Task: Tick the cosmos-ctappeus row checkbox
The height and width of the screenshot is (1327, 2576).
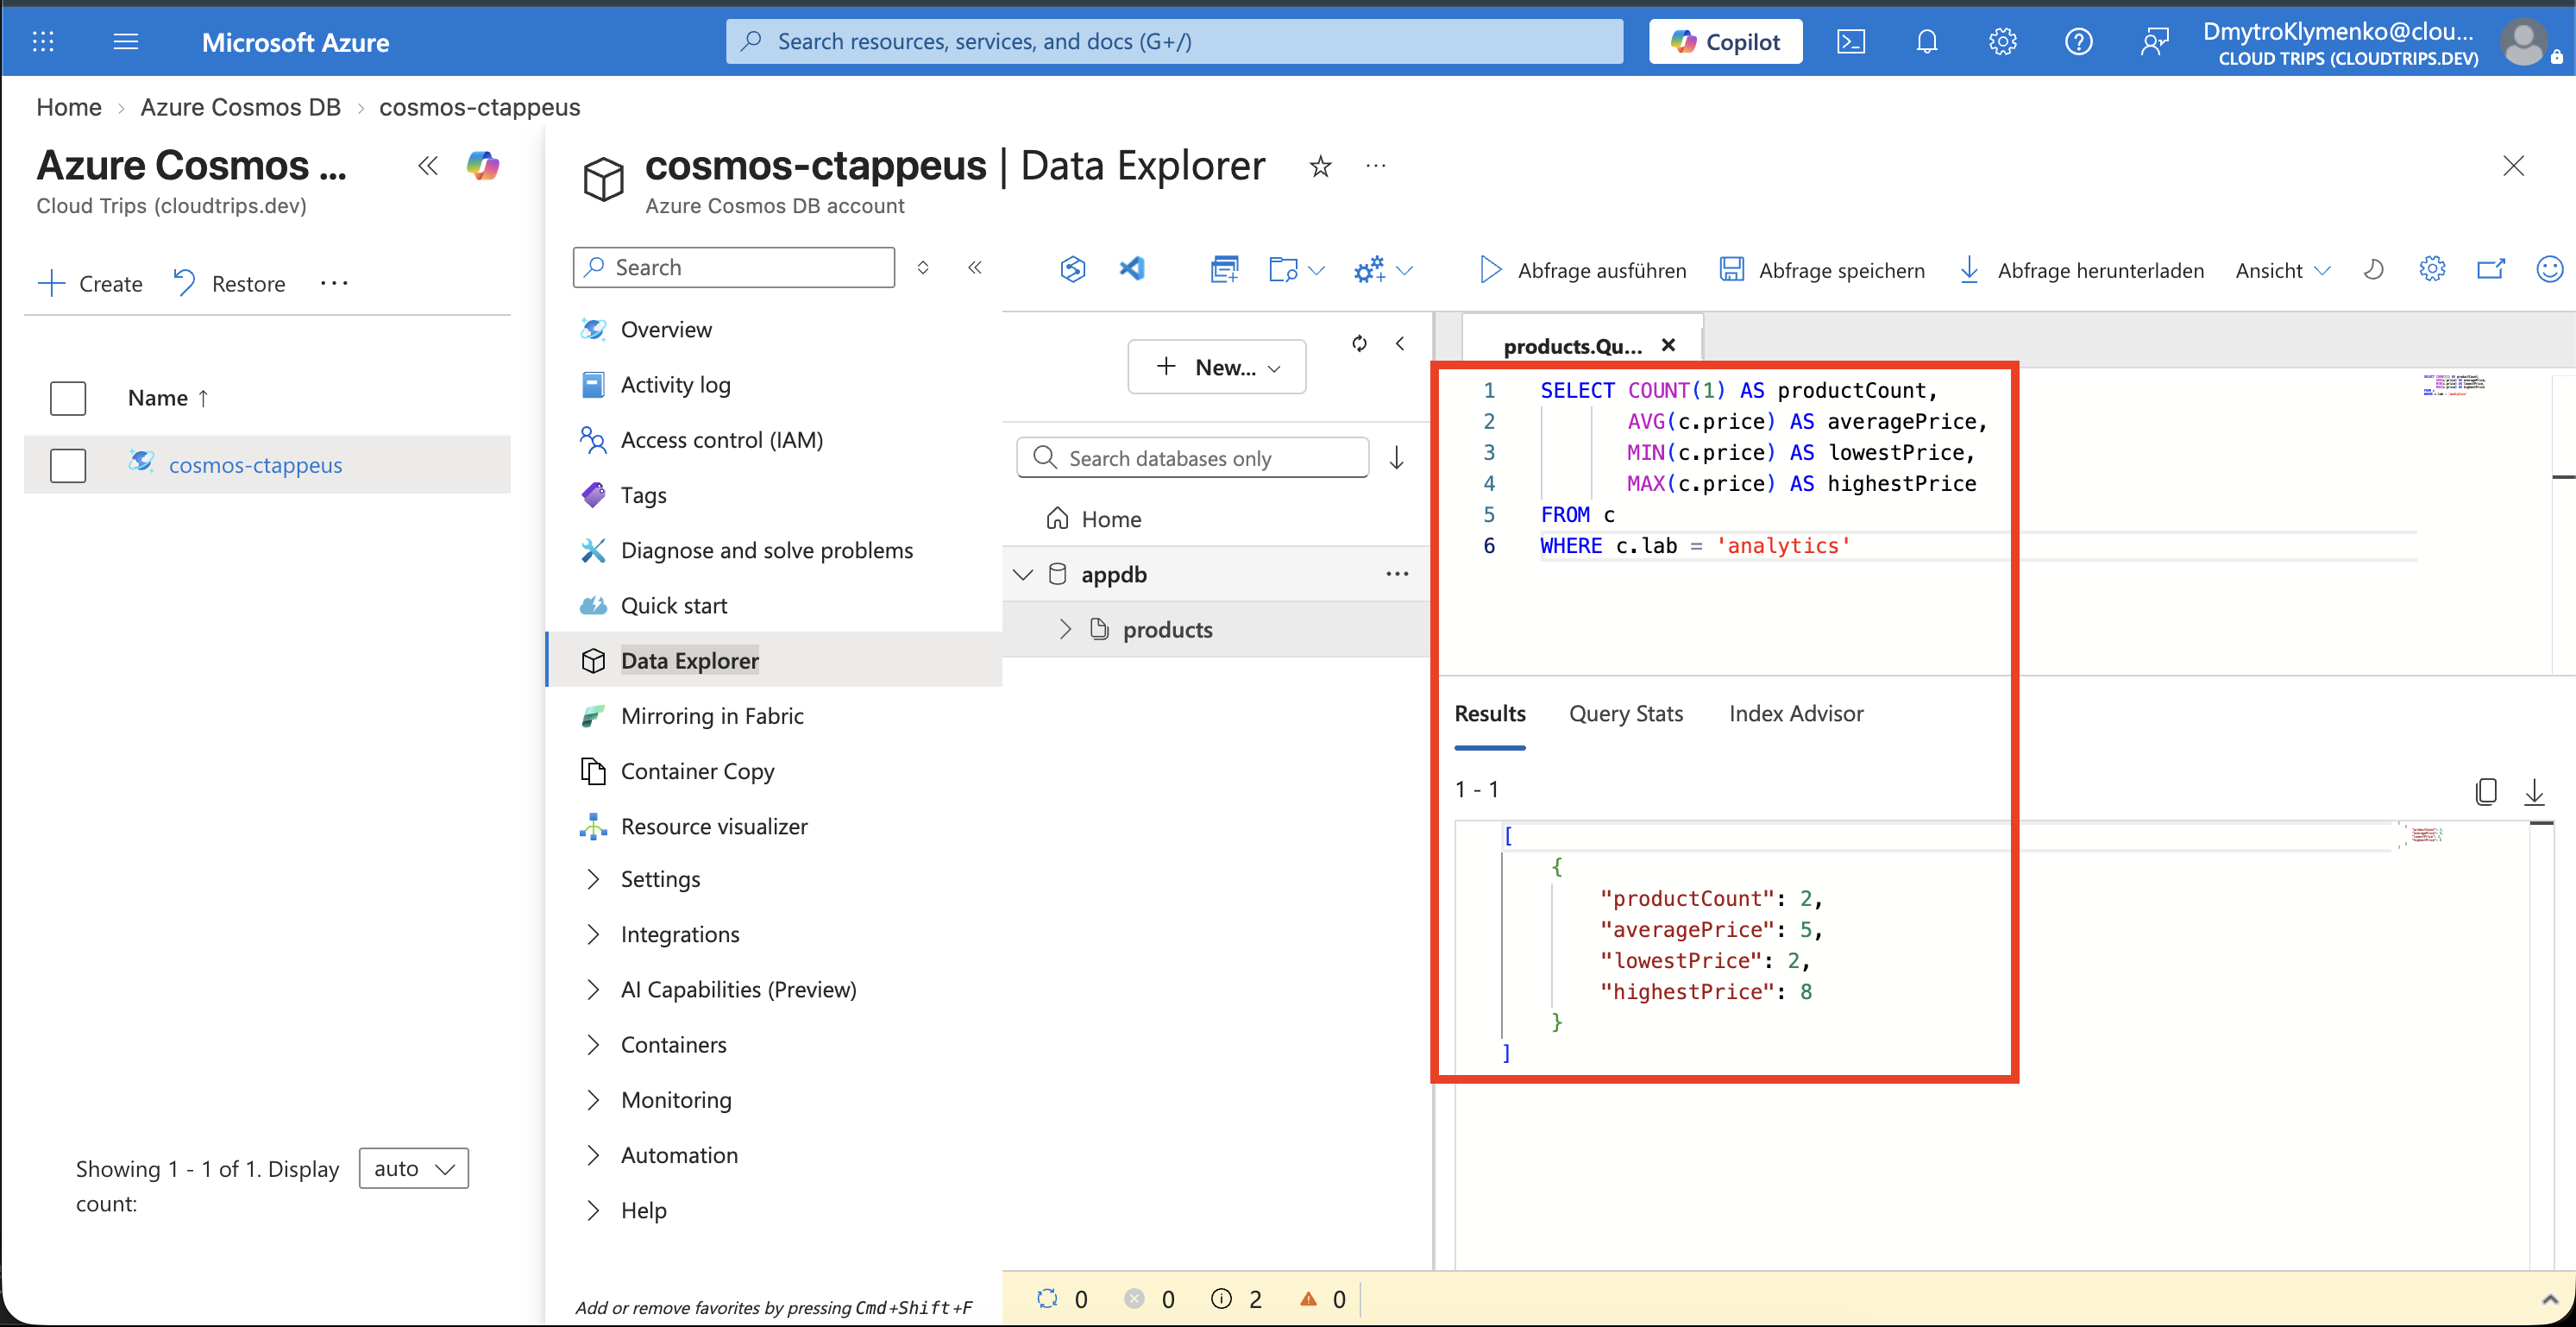Action: (68, 465)
